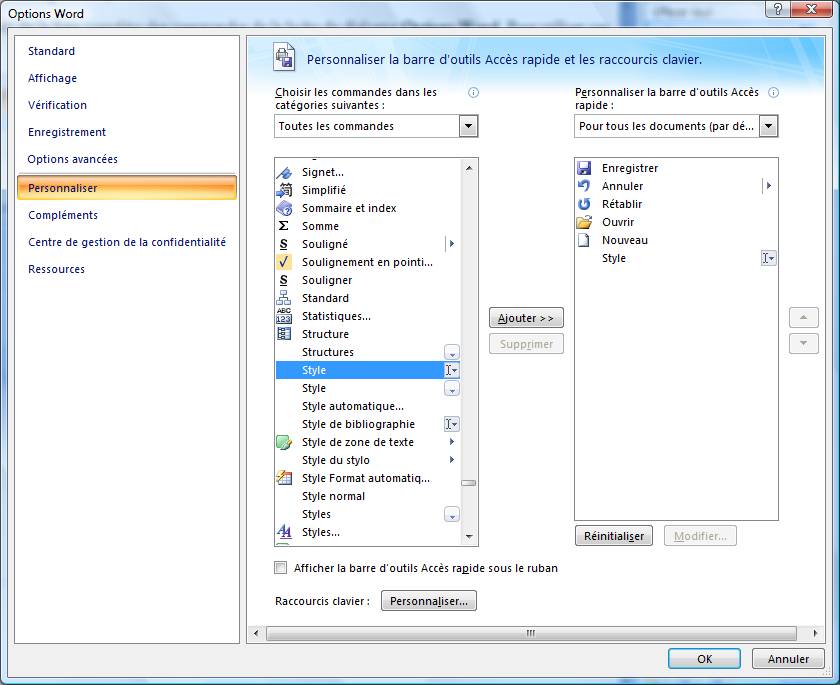
Task: Click the left arrow of the horizontal scrollbar
Action: click(256, 634)
